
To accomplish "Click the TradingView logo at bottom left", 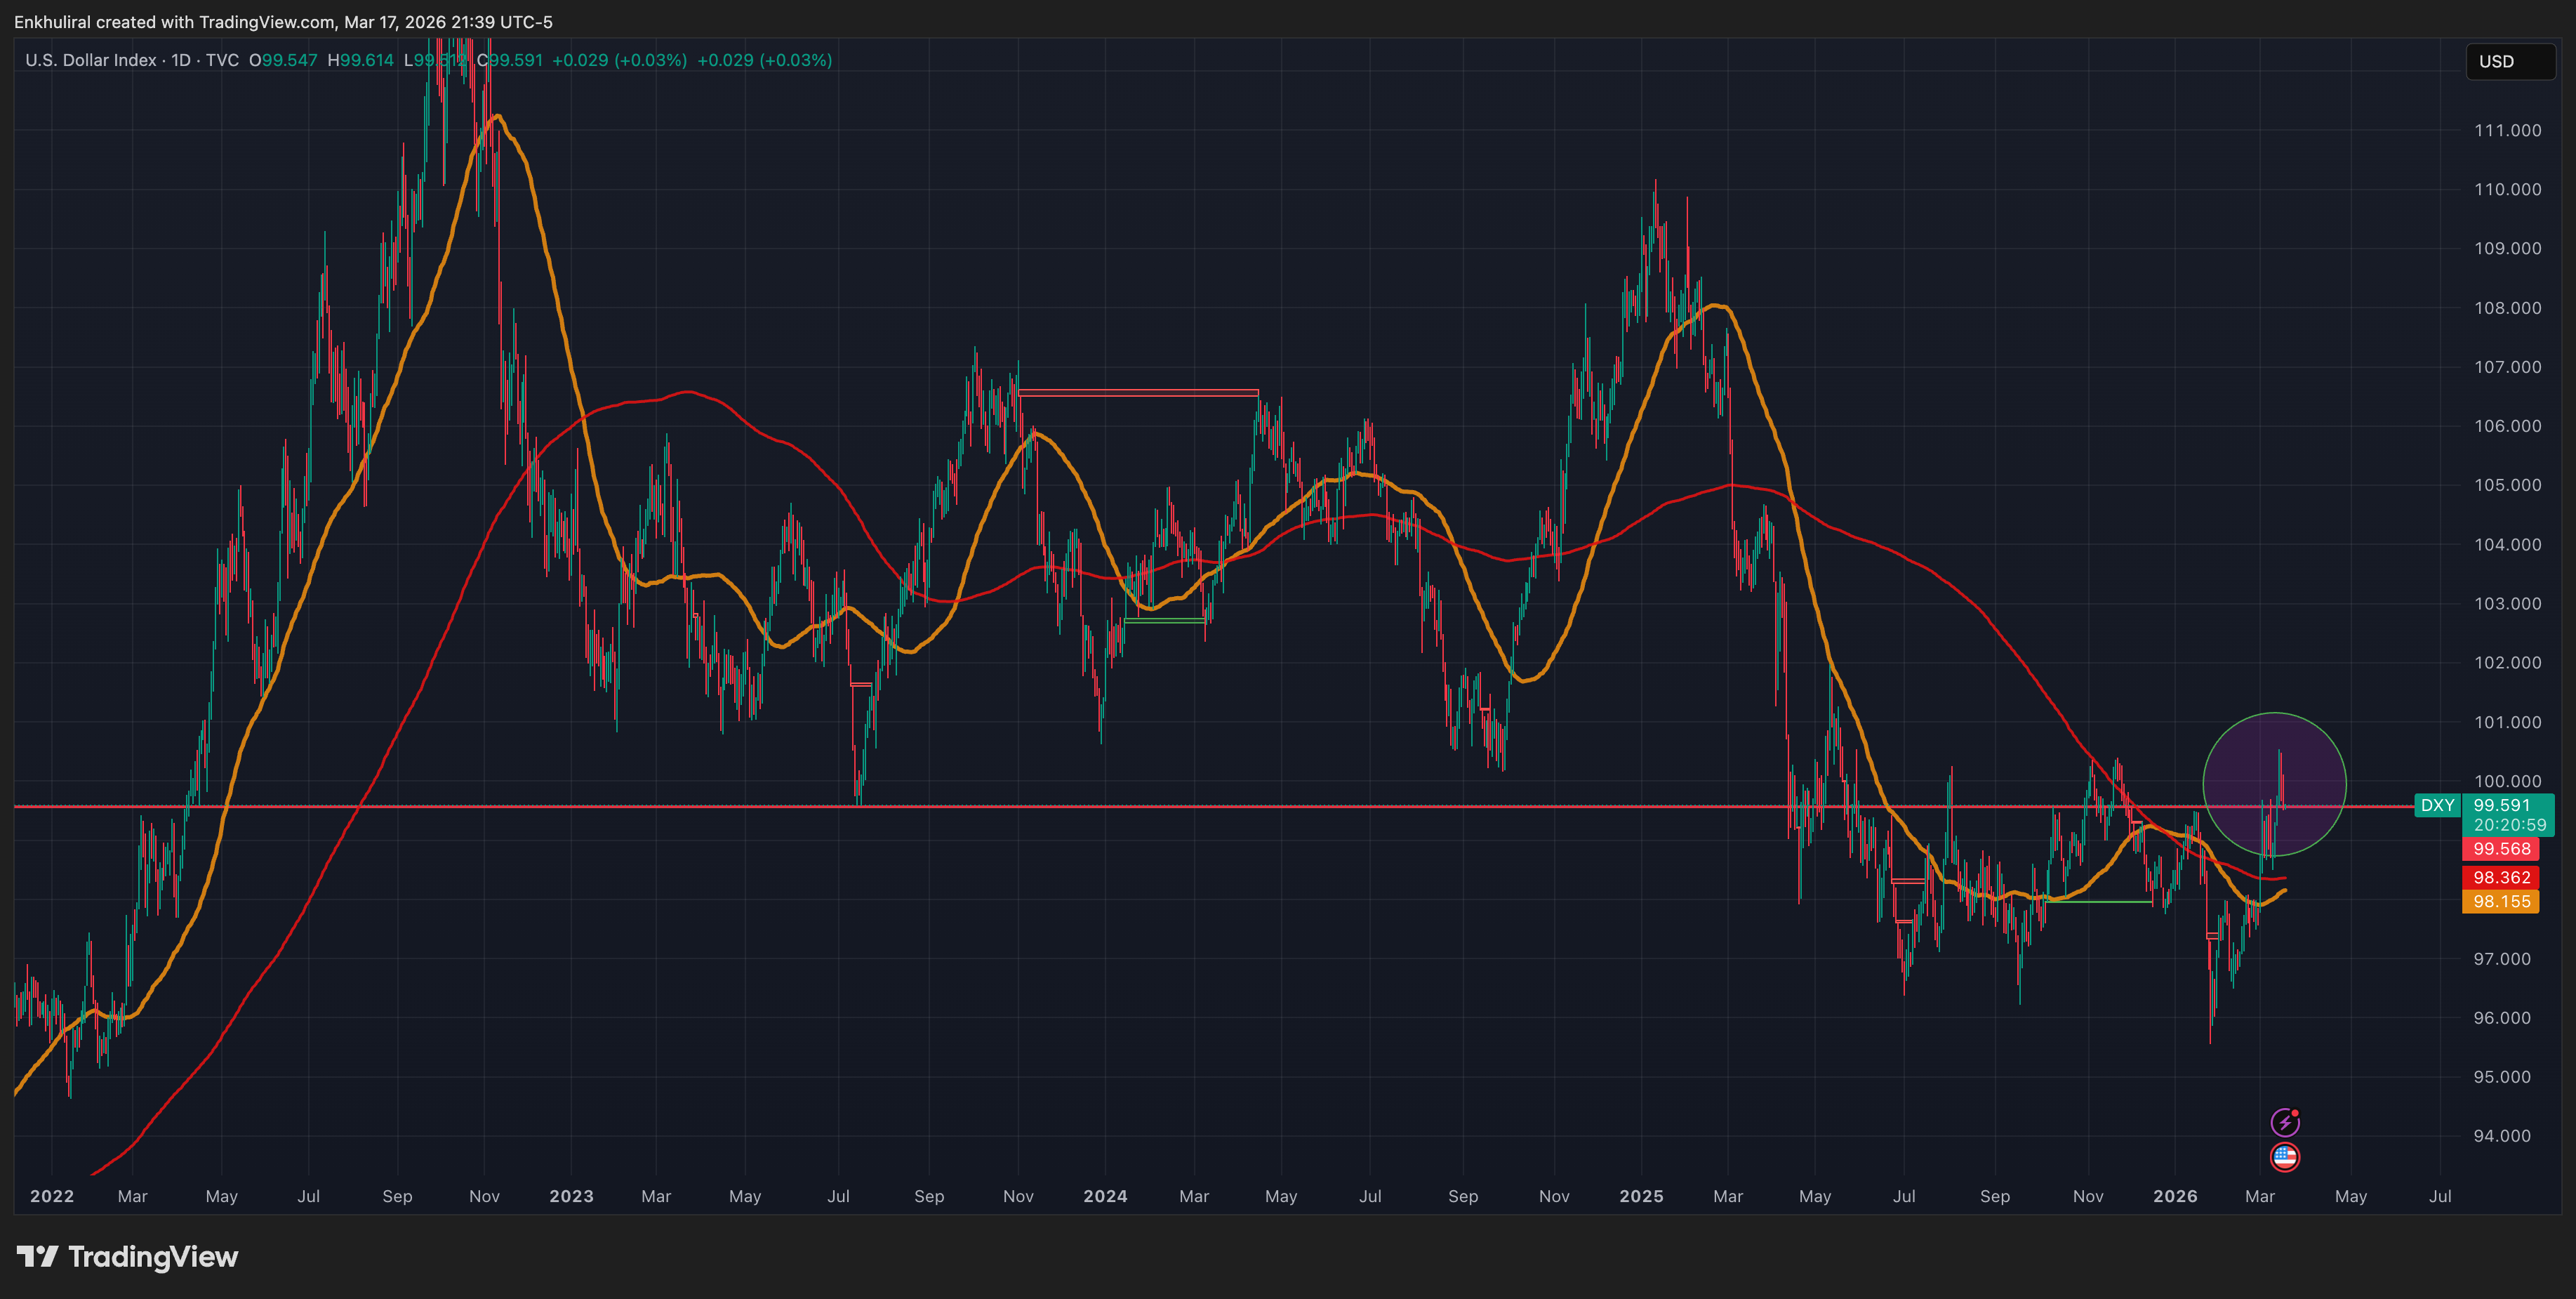I will [x=127, y=1256].
